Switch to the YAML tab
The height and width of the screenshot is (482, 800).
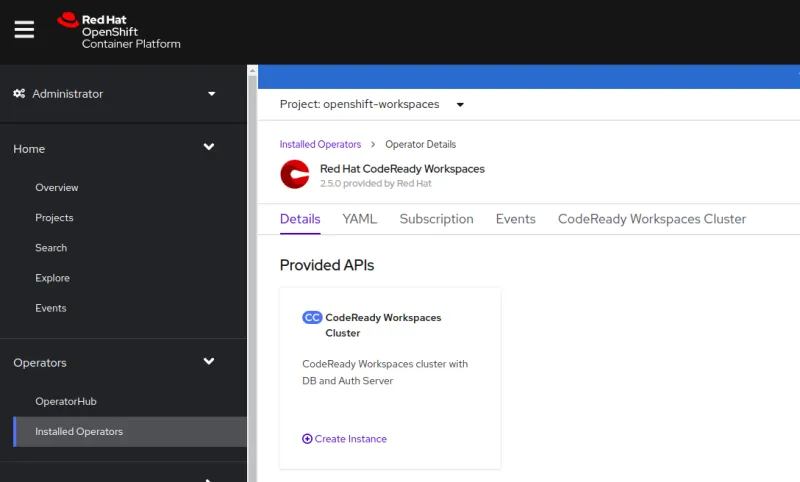[x=359, y=219]
